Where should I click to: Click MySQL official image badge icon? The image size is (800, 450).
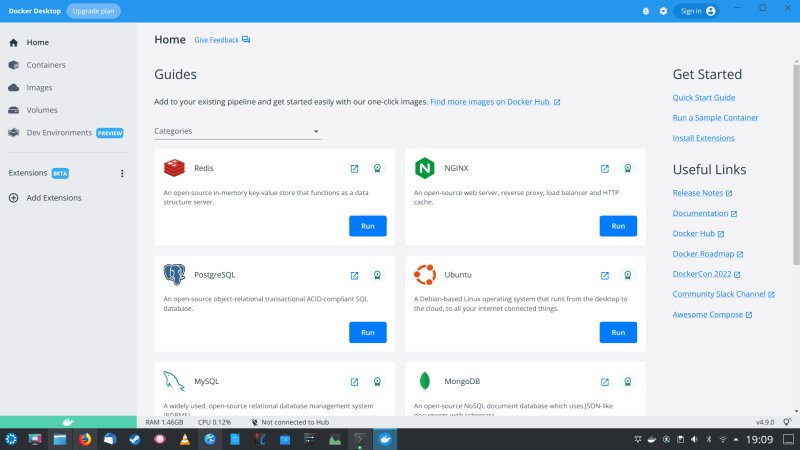377,382
